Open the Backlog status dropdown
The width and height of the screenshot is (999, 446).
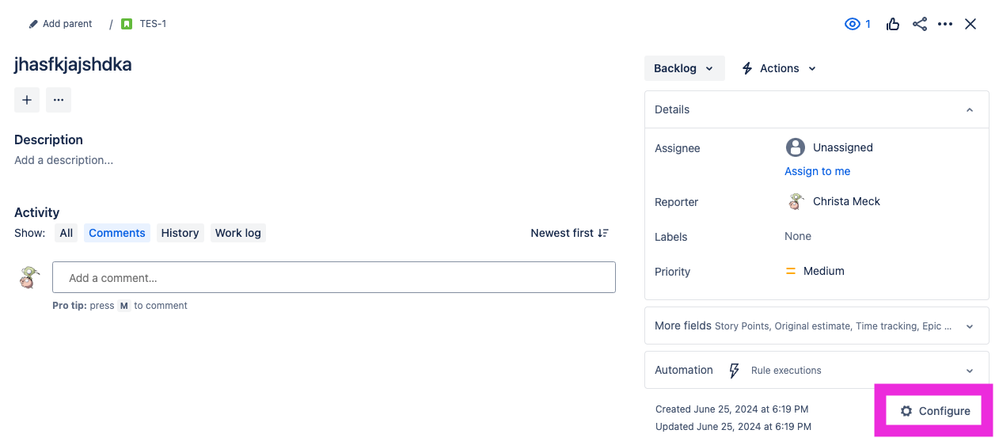684,68
